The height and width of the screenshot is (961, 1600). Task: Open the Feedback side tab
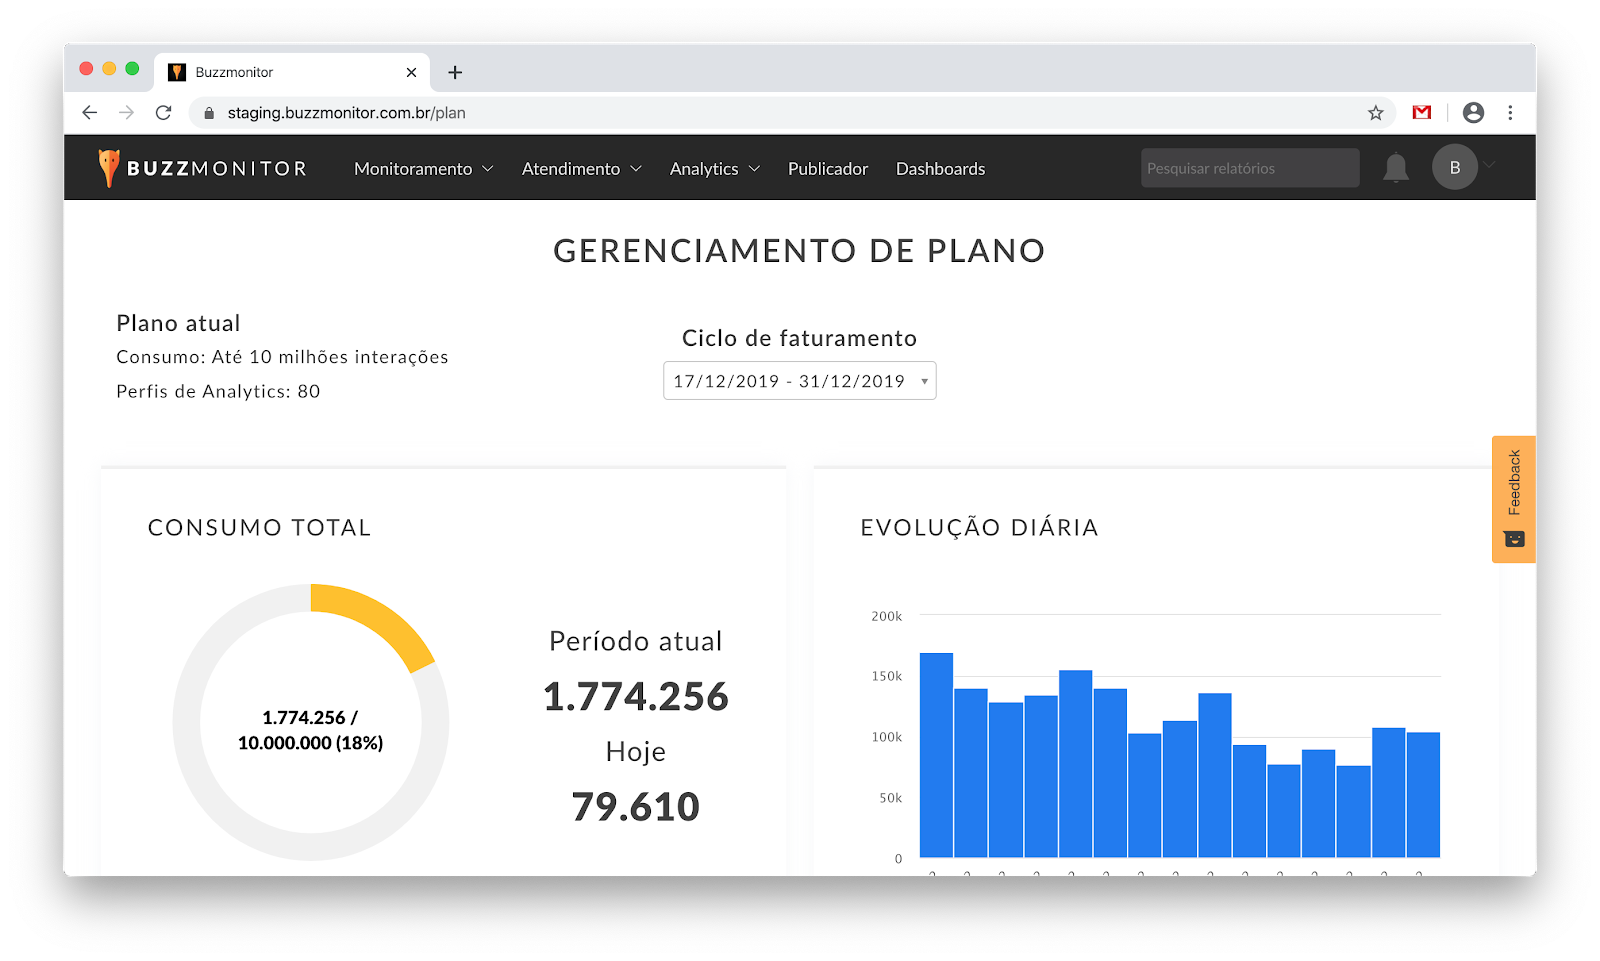1513,499
